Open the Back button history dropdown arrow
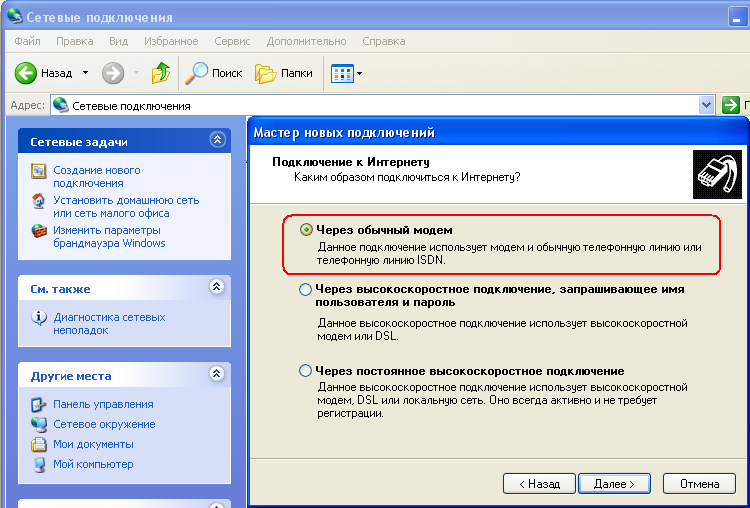Viewport: 750px width, 508px height. point(86,73)
